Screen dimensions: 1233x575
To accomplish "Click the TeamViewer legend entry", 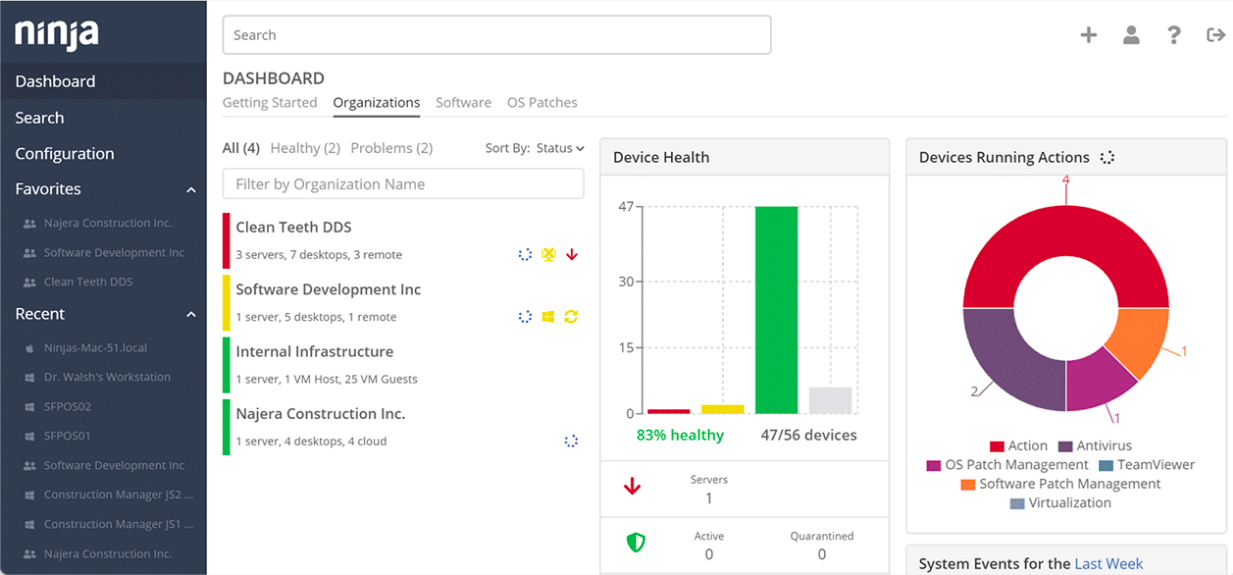I will 1147,465.
